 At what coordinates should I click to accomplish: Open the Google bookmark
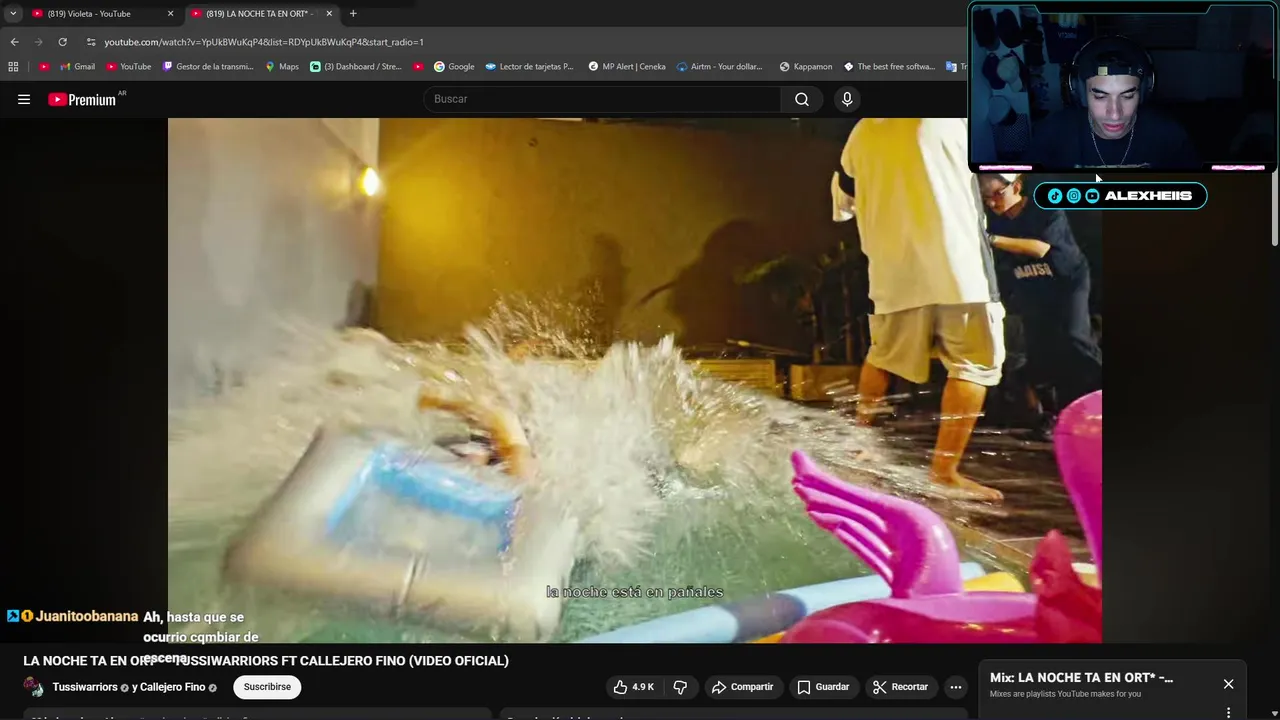click(454, 67)
